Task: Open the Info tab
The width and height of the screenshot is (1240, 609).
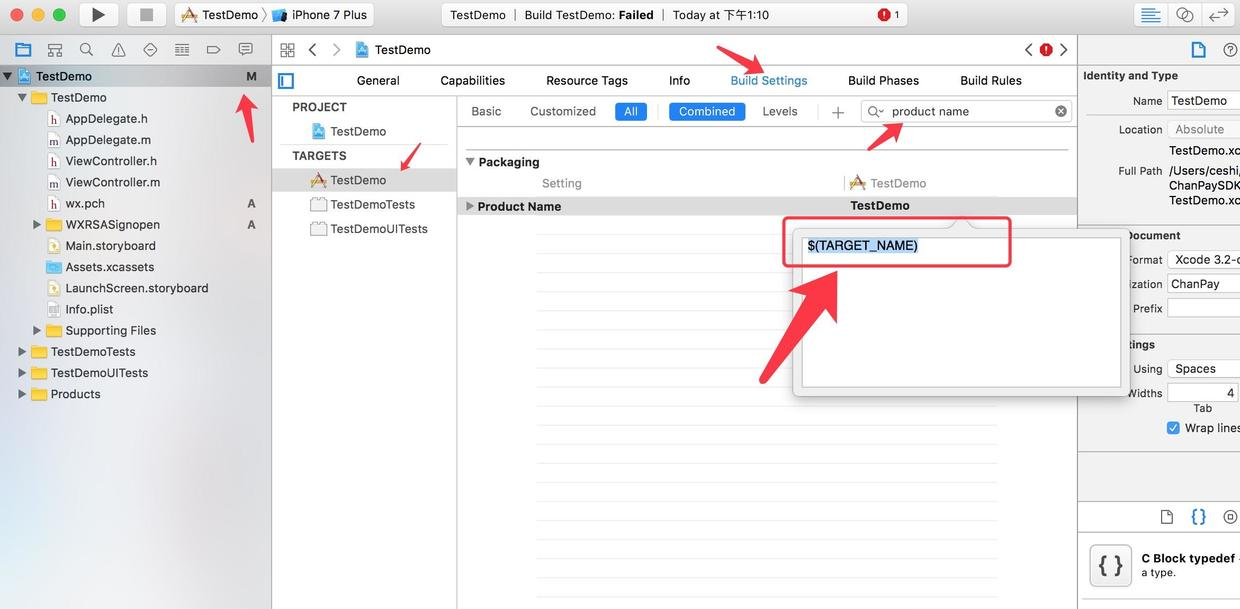Action: click(x=680, y=81)
